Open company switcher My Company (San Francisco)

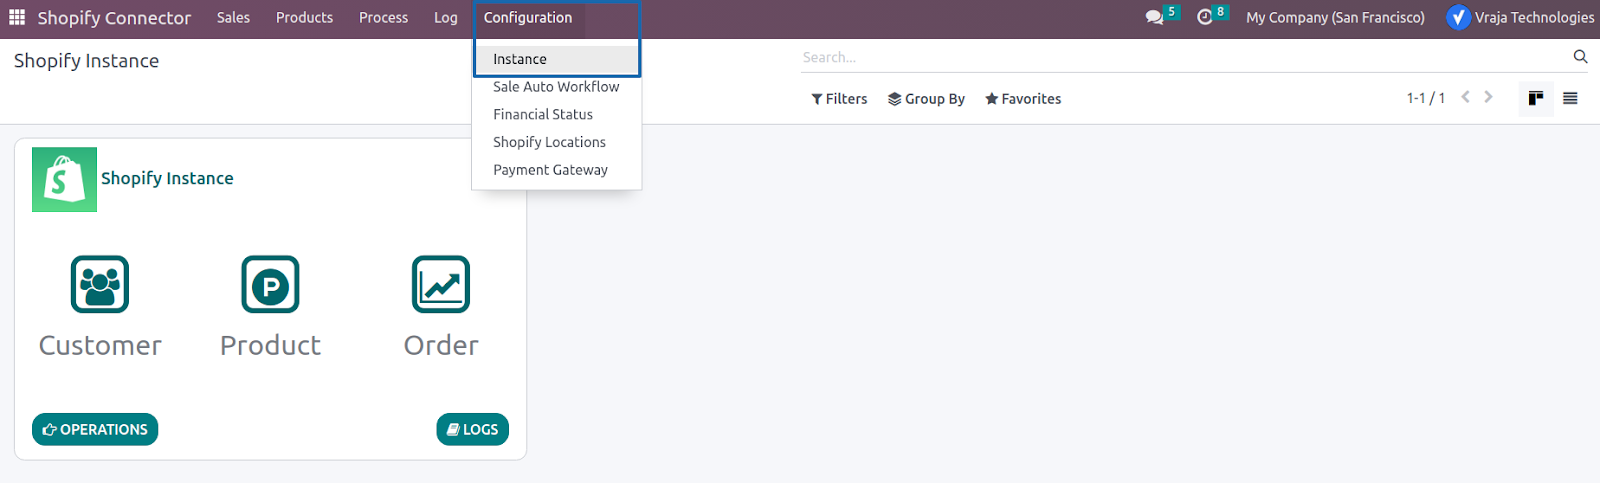1335,17
